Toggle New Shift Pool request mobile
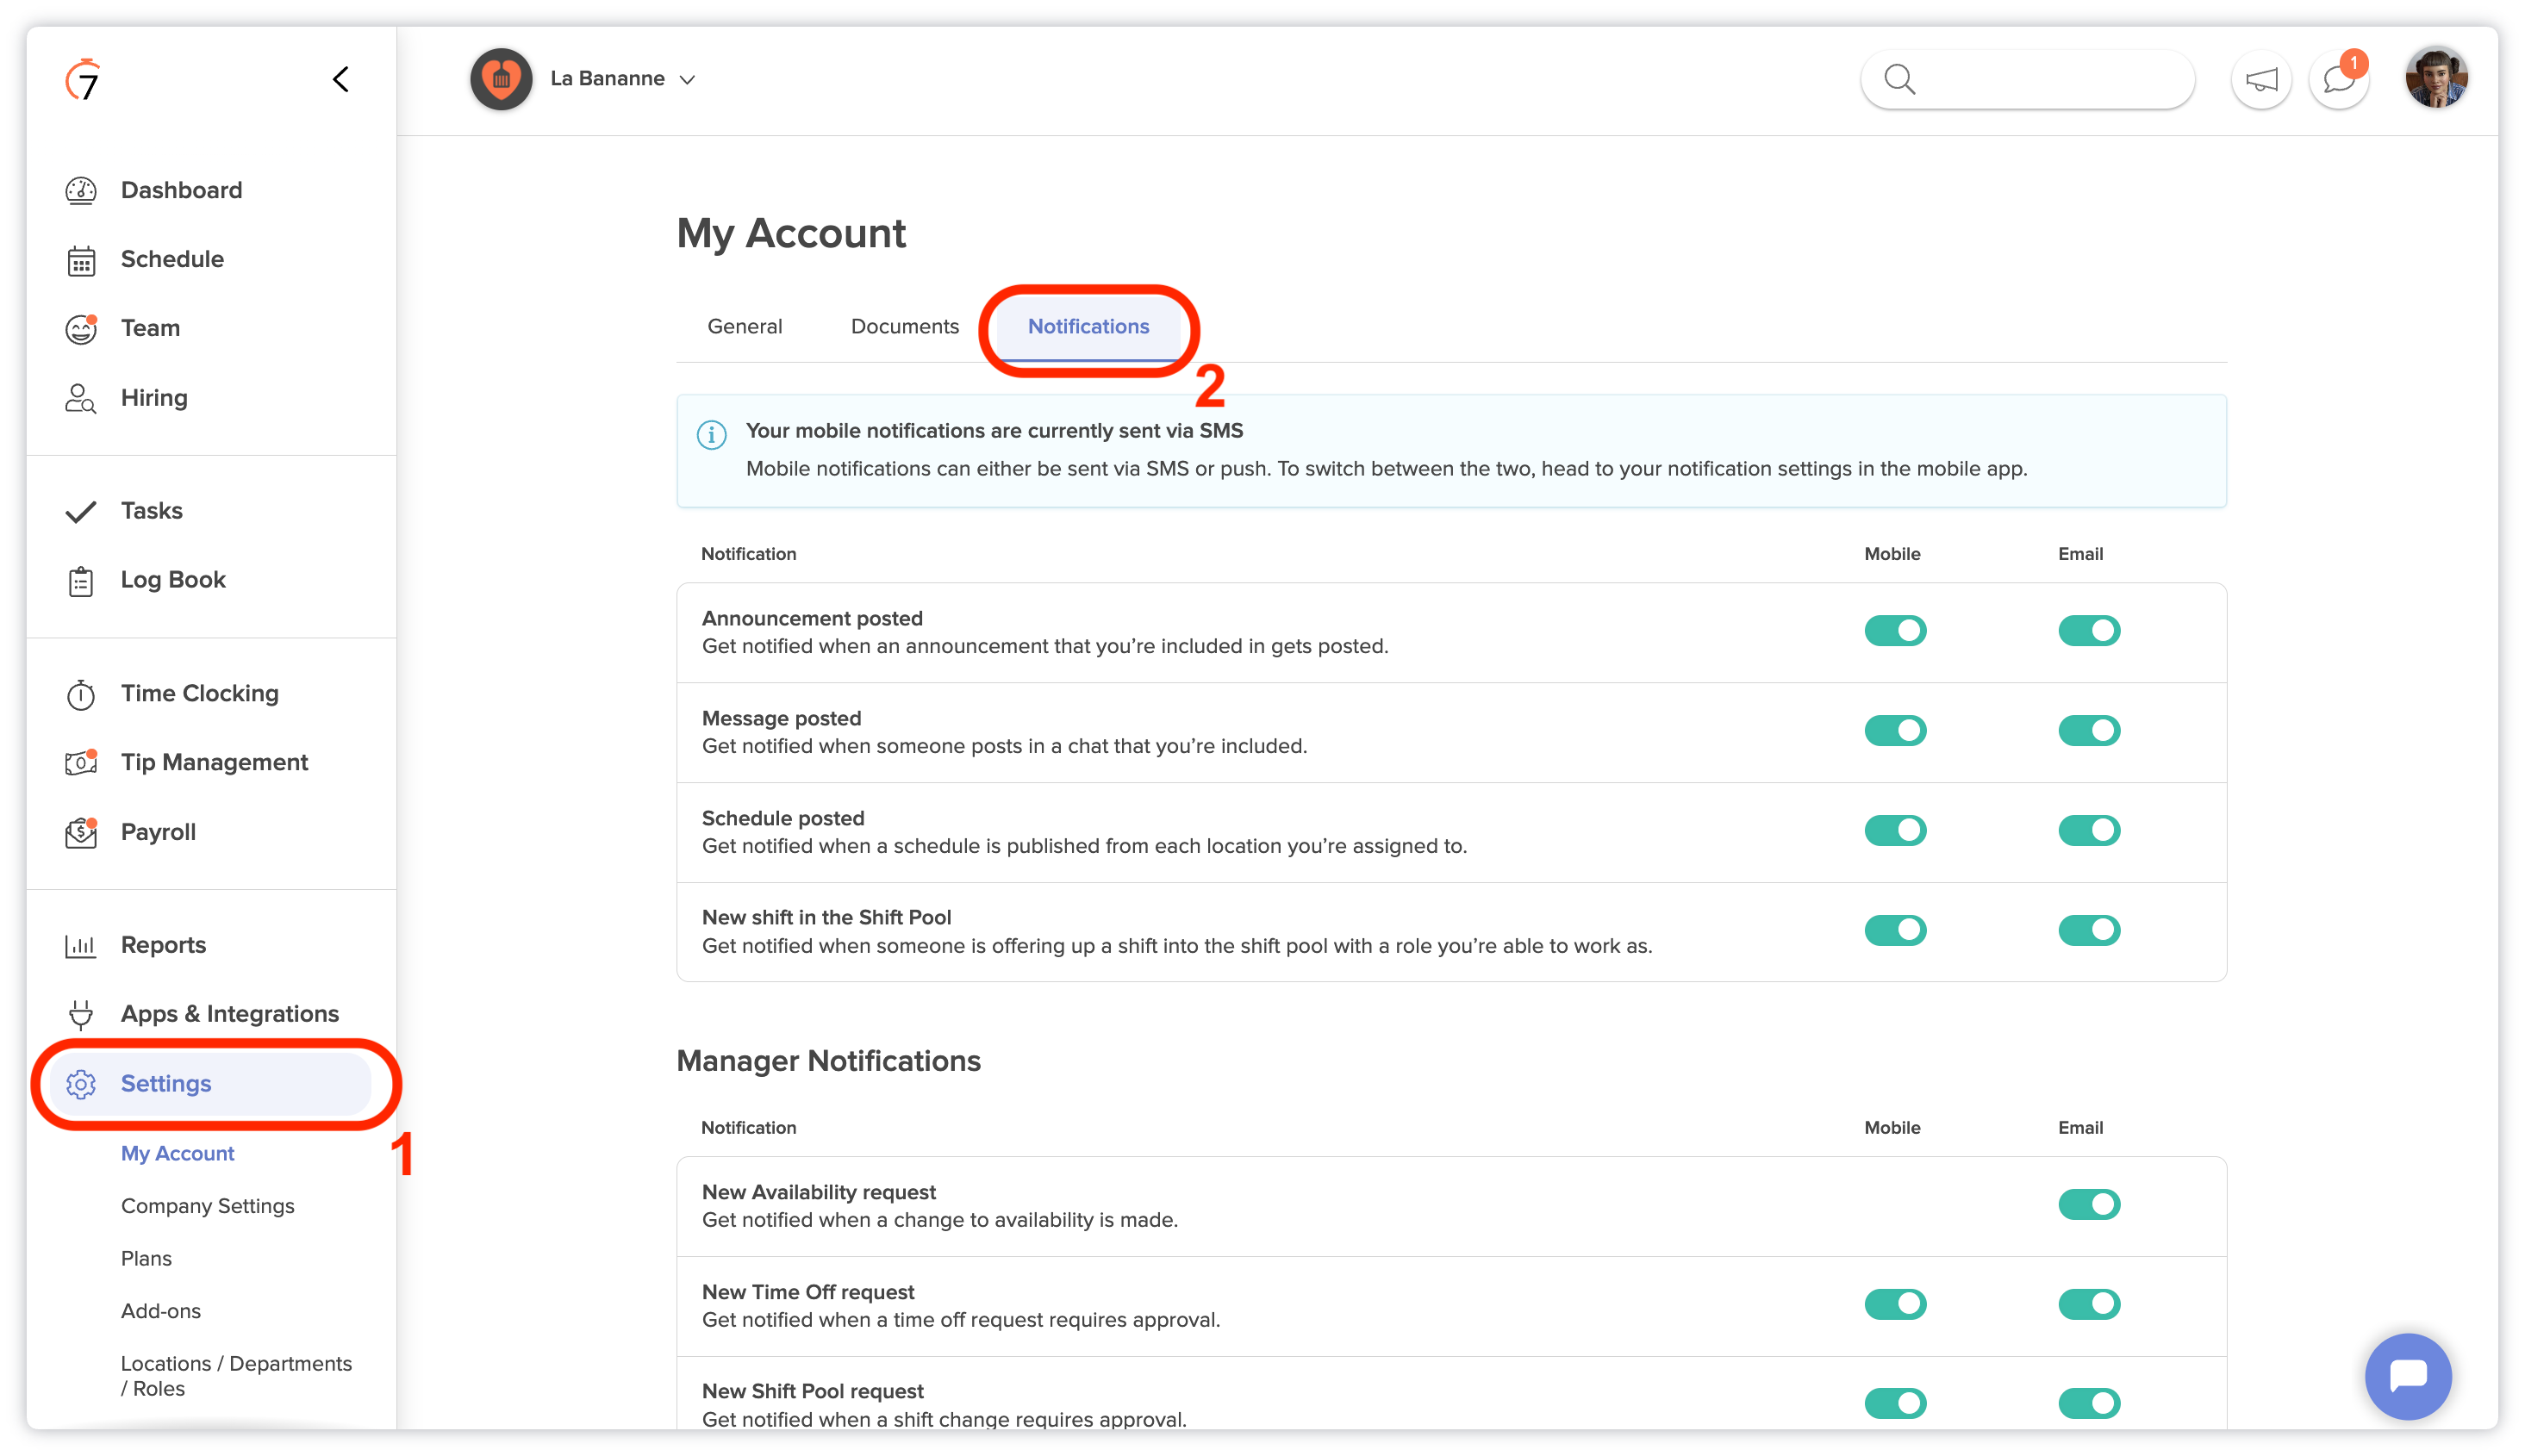Image resolution: width=2525 pixels, height=1456 pixels. pyautogui.click(x=1894, y=1403)
